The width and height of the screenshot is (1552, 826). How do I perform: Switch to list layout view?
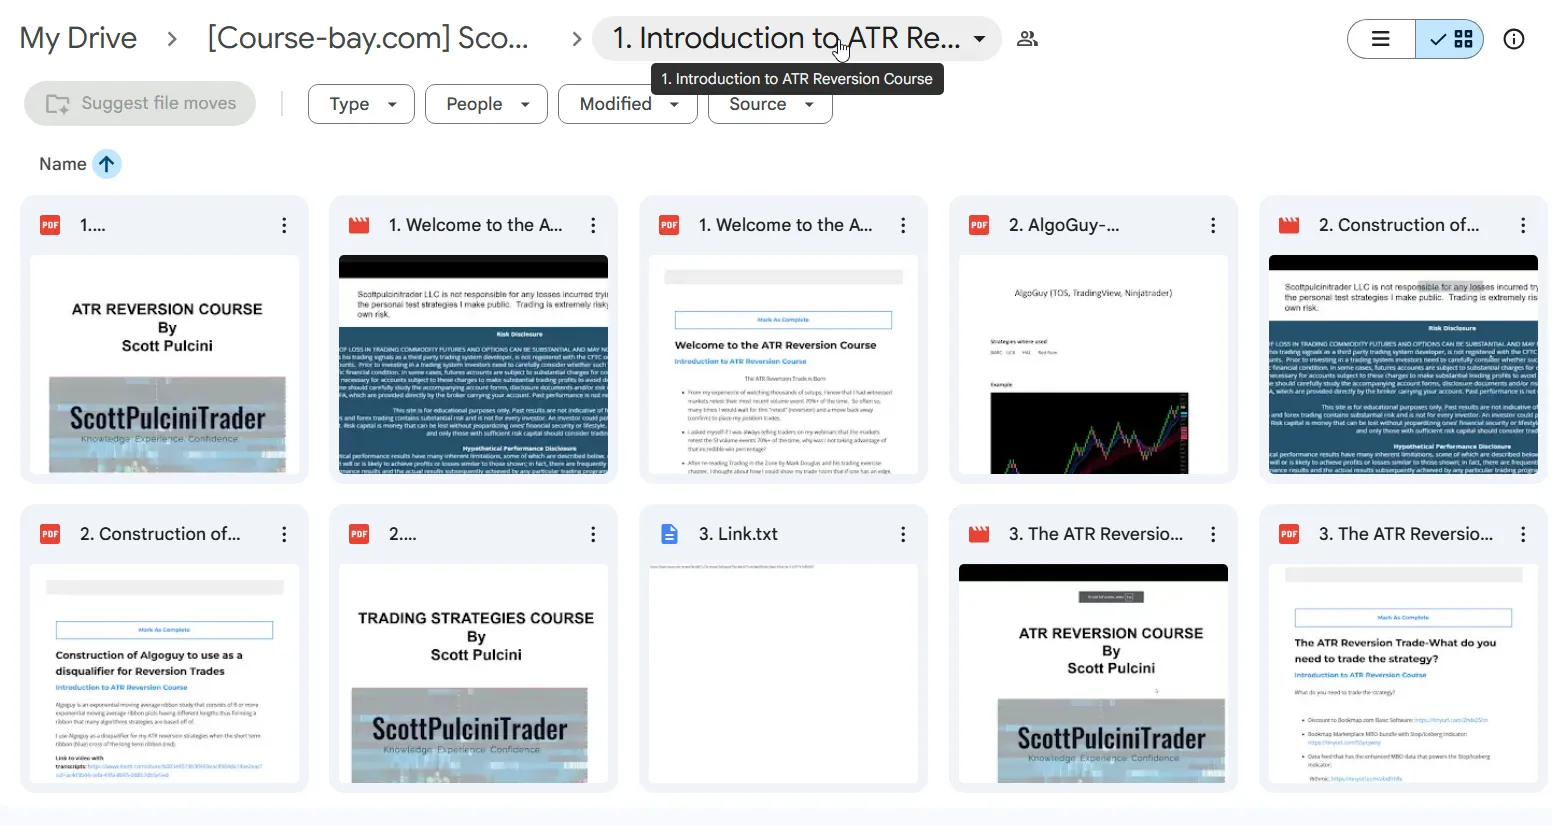pyautogui.click(x=1381, y=39)
